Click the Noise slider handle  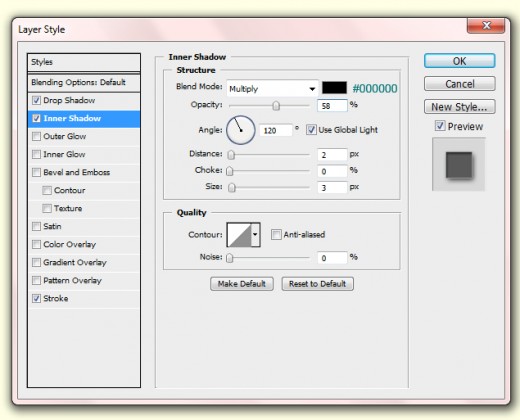[229, 258]
